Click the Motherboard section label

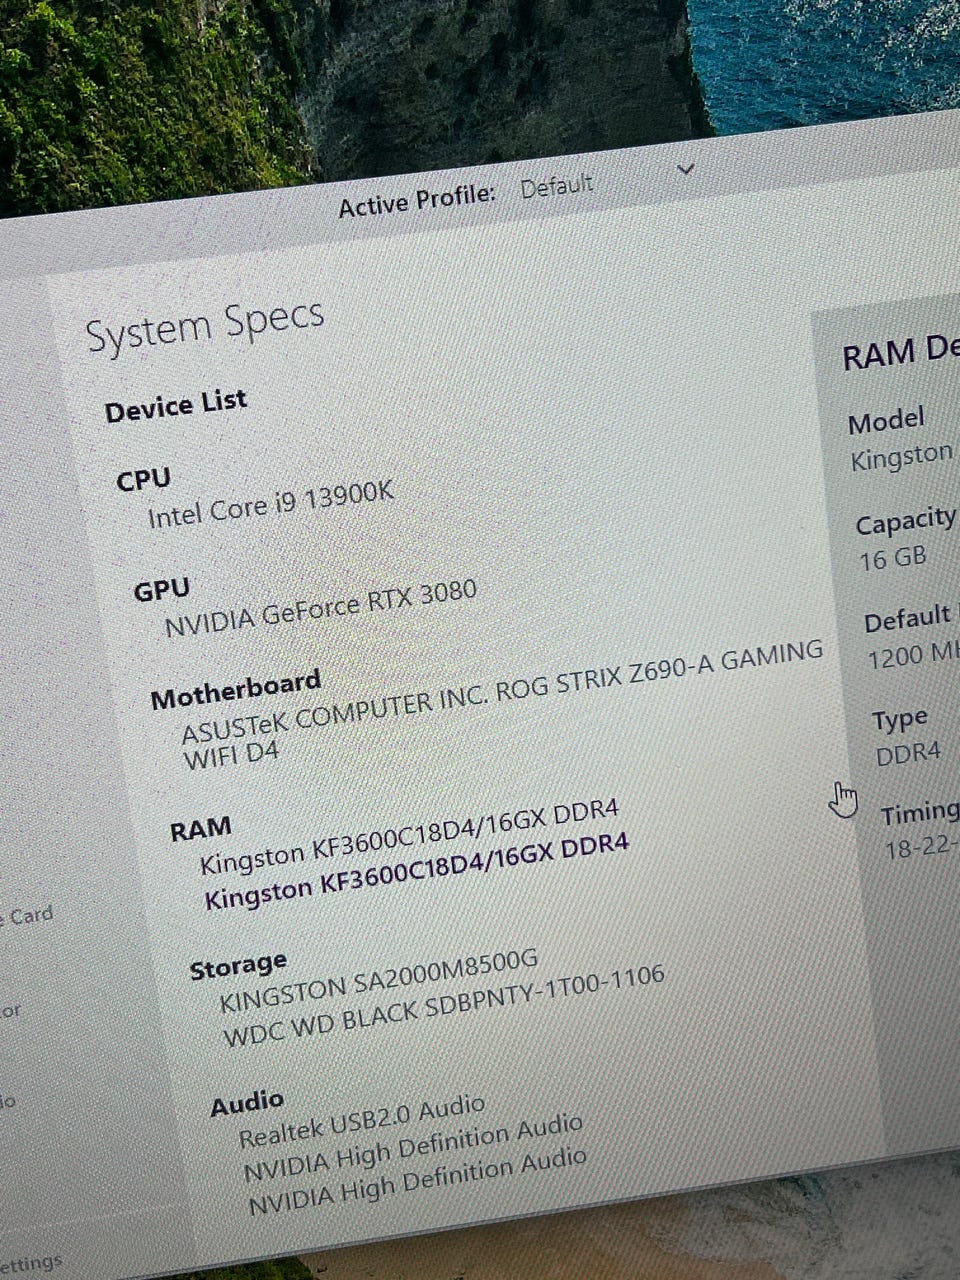pos(236,690)
